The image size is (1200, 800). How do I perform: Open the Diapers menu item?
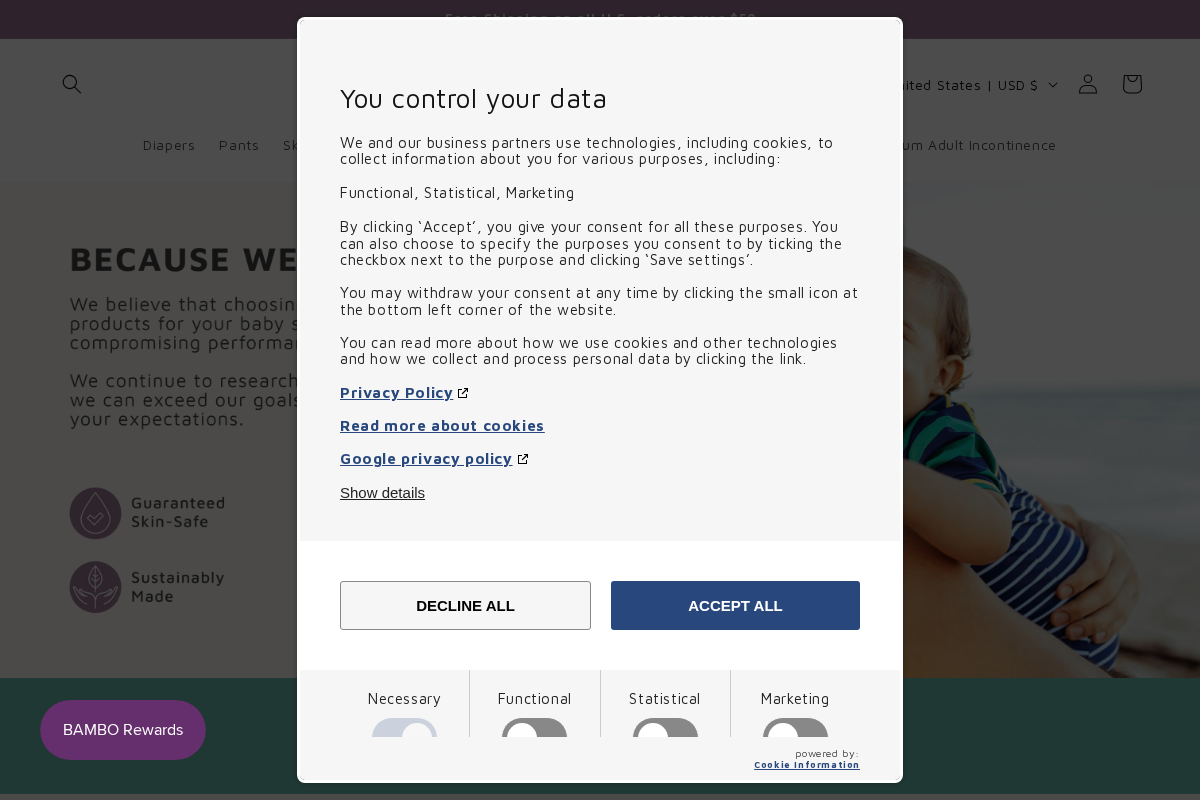[x=169, y=145]
